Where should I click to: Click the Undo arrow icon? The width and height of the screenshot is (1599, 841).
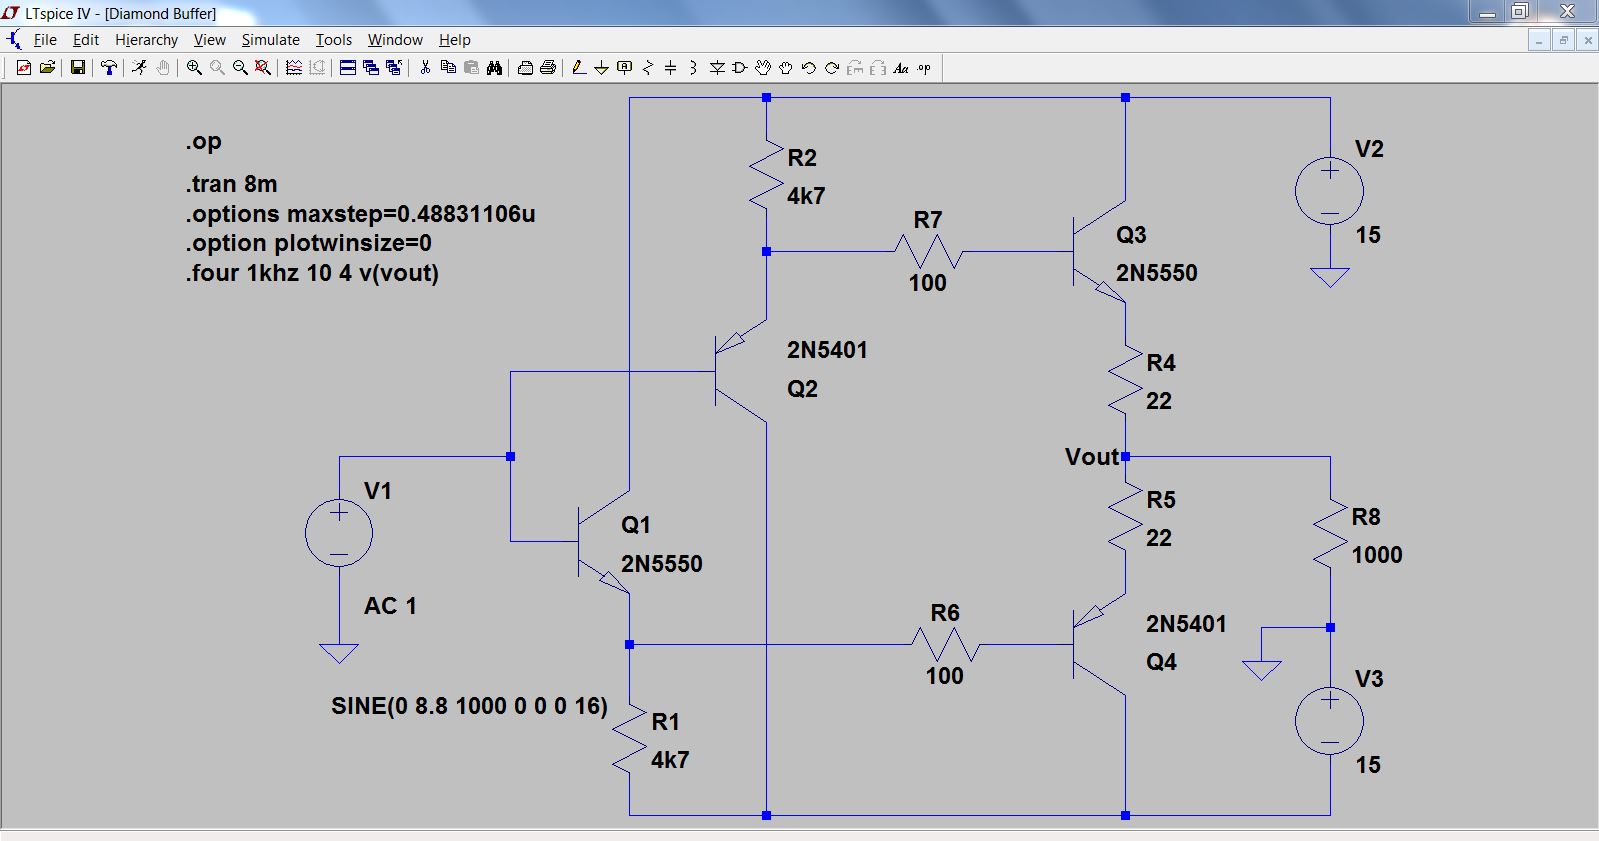click(808, 68)
